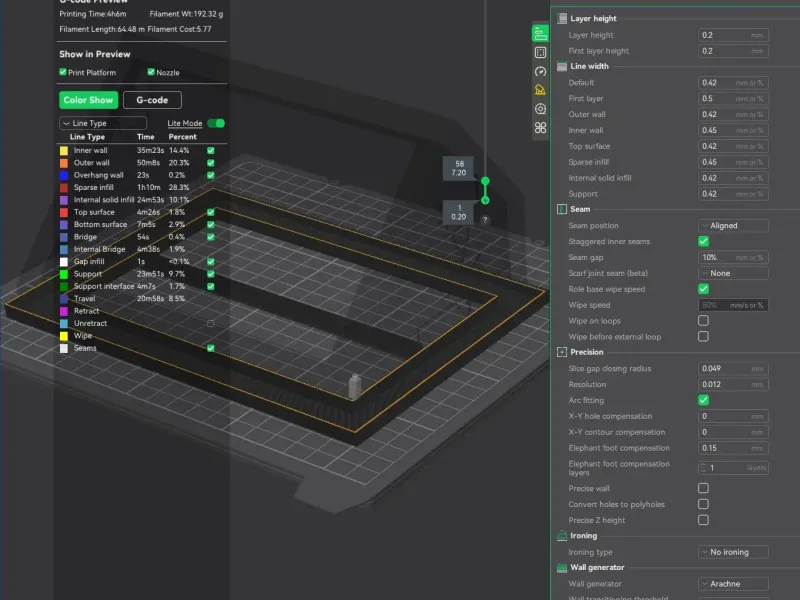Click the question mark help icon near layer slider
The height and width of the screenshot is (600, 800).
click(x=485, y=220)
